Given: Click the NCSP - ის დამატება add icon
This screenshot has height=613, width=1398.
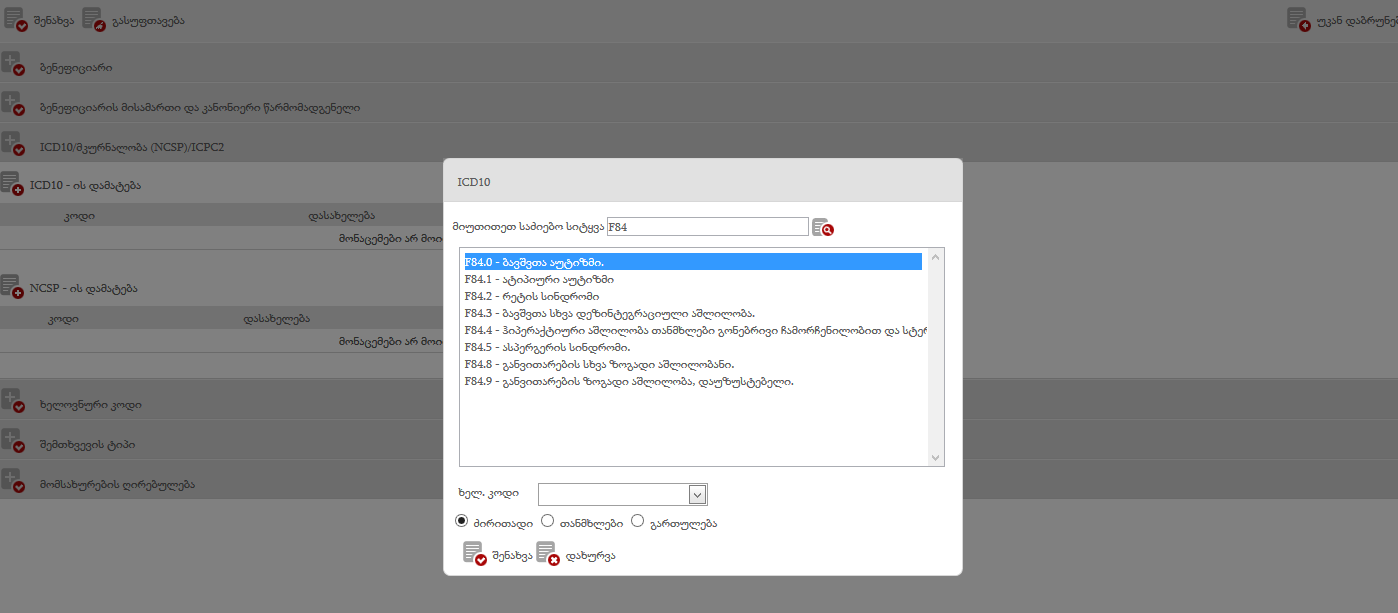Looking at the screenshot, I should (x=12, y=288).
